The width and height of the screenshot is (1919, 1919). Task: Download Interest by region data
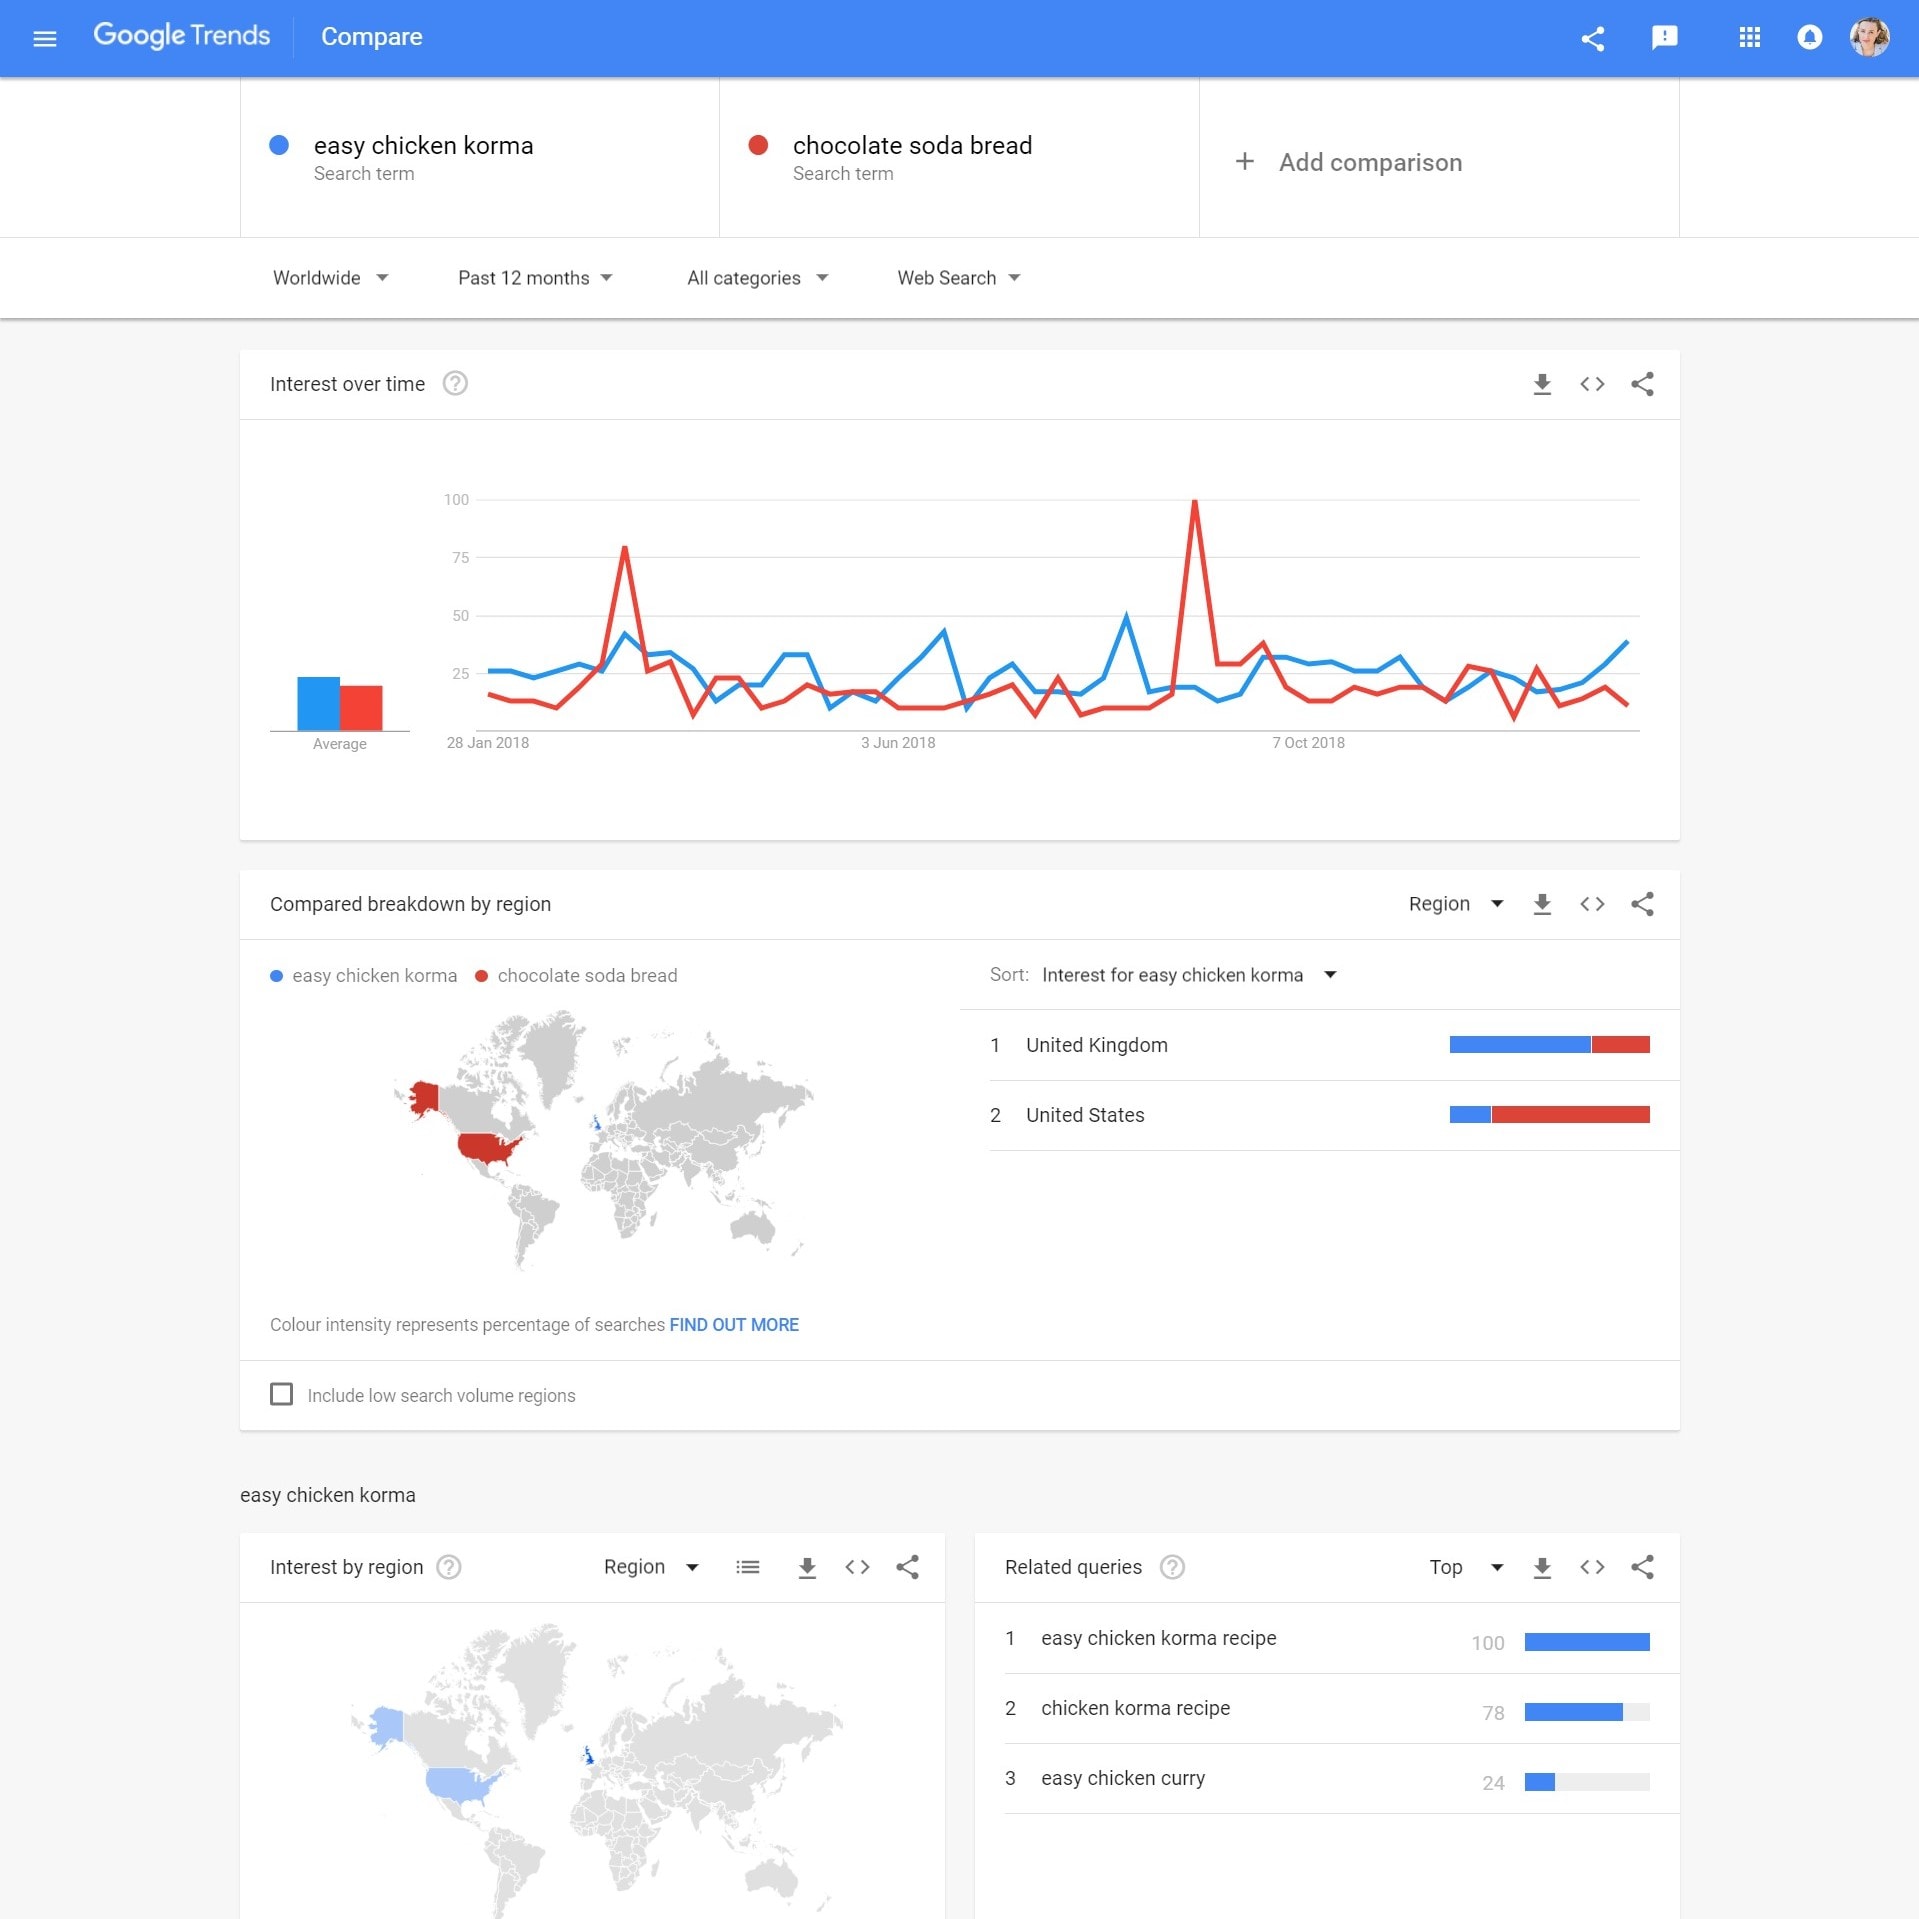(807, 1567)
